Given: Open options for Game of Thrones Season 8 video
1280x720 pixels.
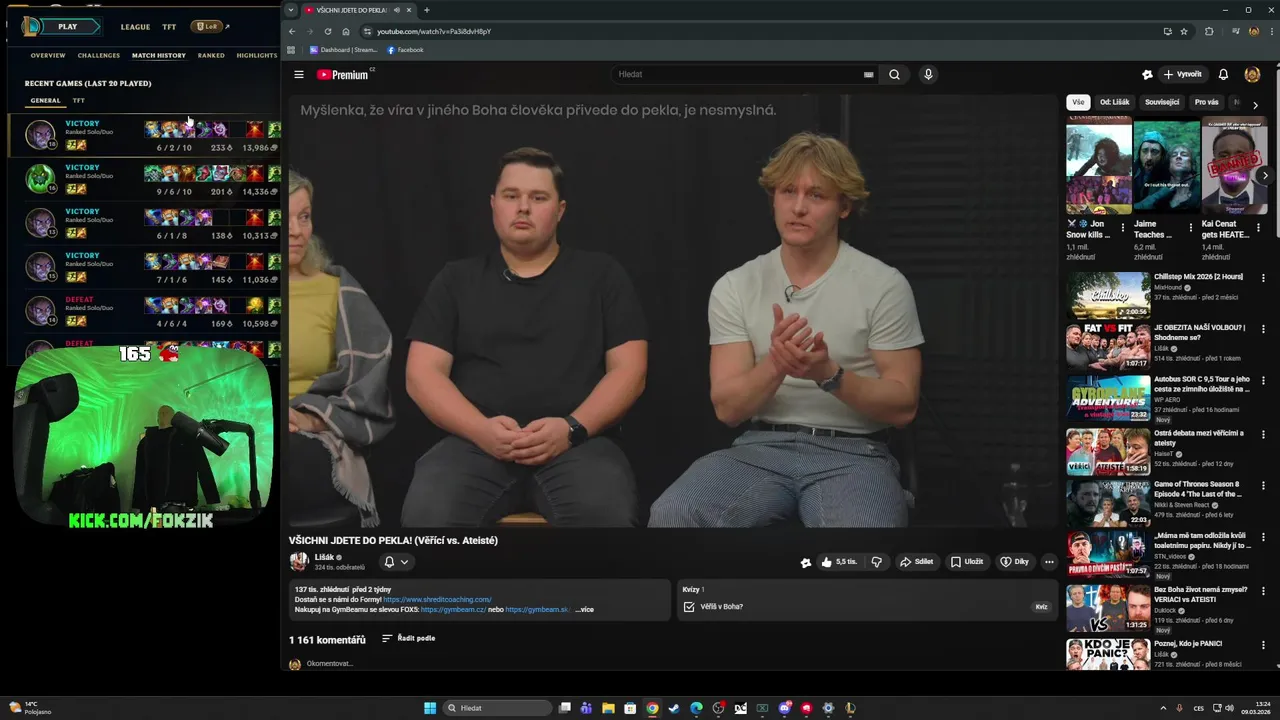Looking at the screenshot, I should (1263, 486).
